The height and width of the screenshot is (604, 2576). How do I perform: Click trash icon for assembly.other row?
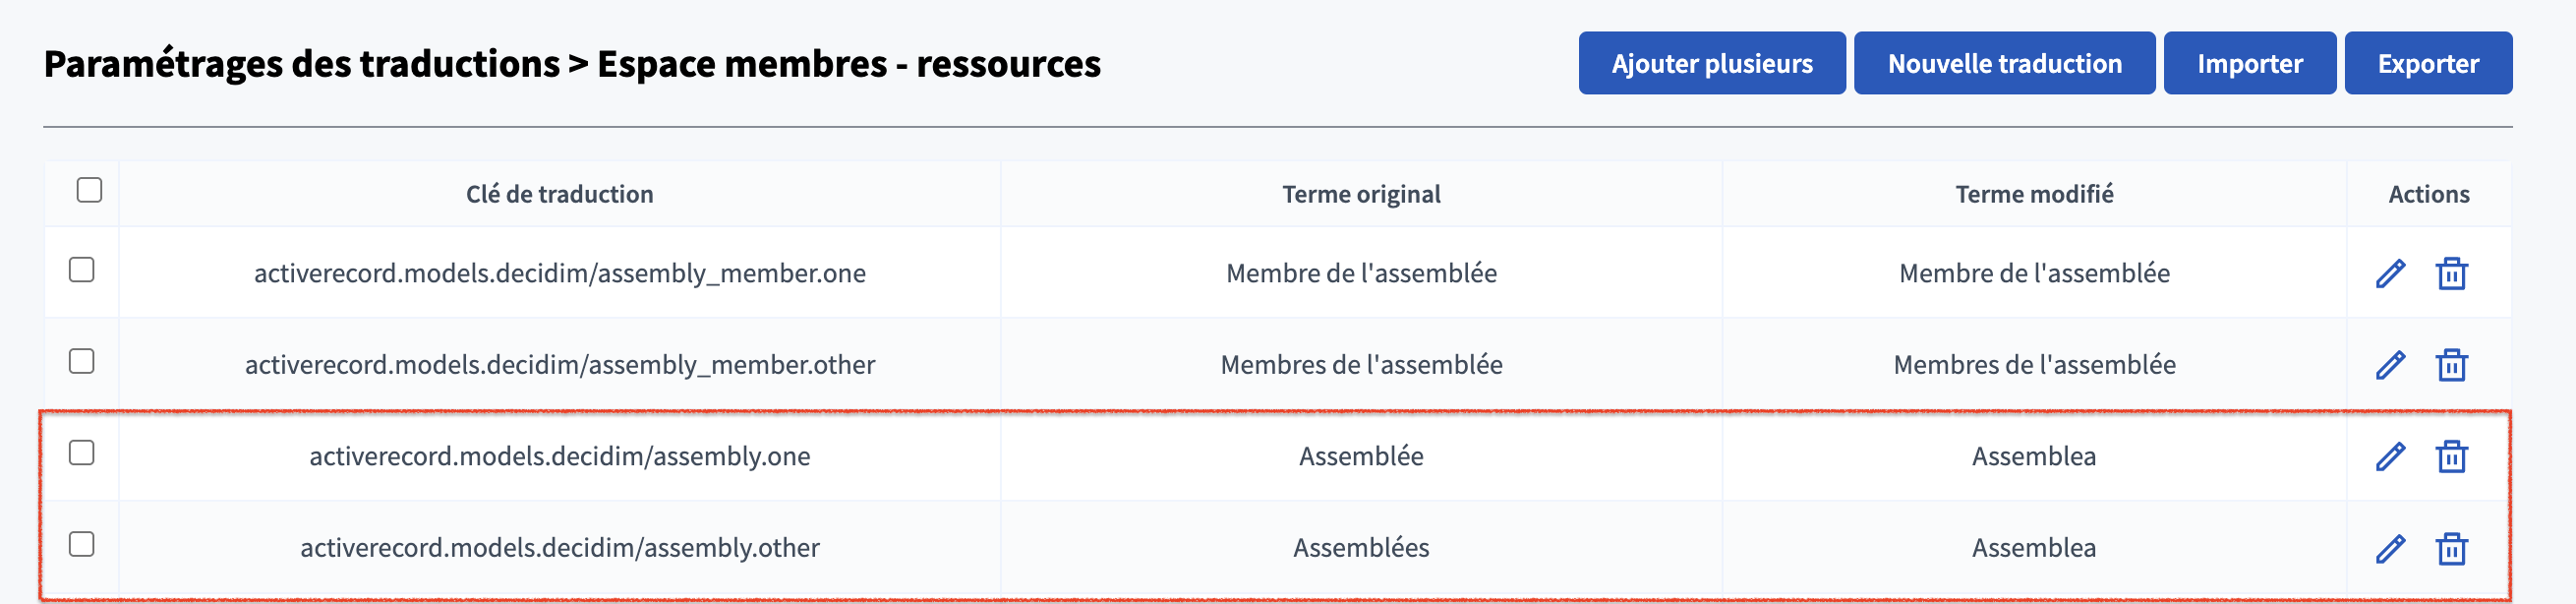[x=2451, y=549]
